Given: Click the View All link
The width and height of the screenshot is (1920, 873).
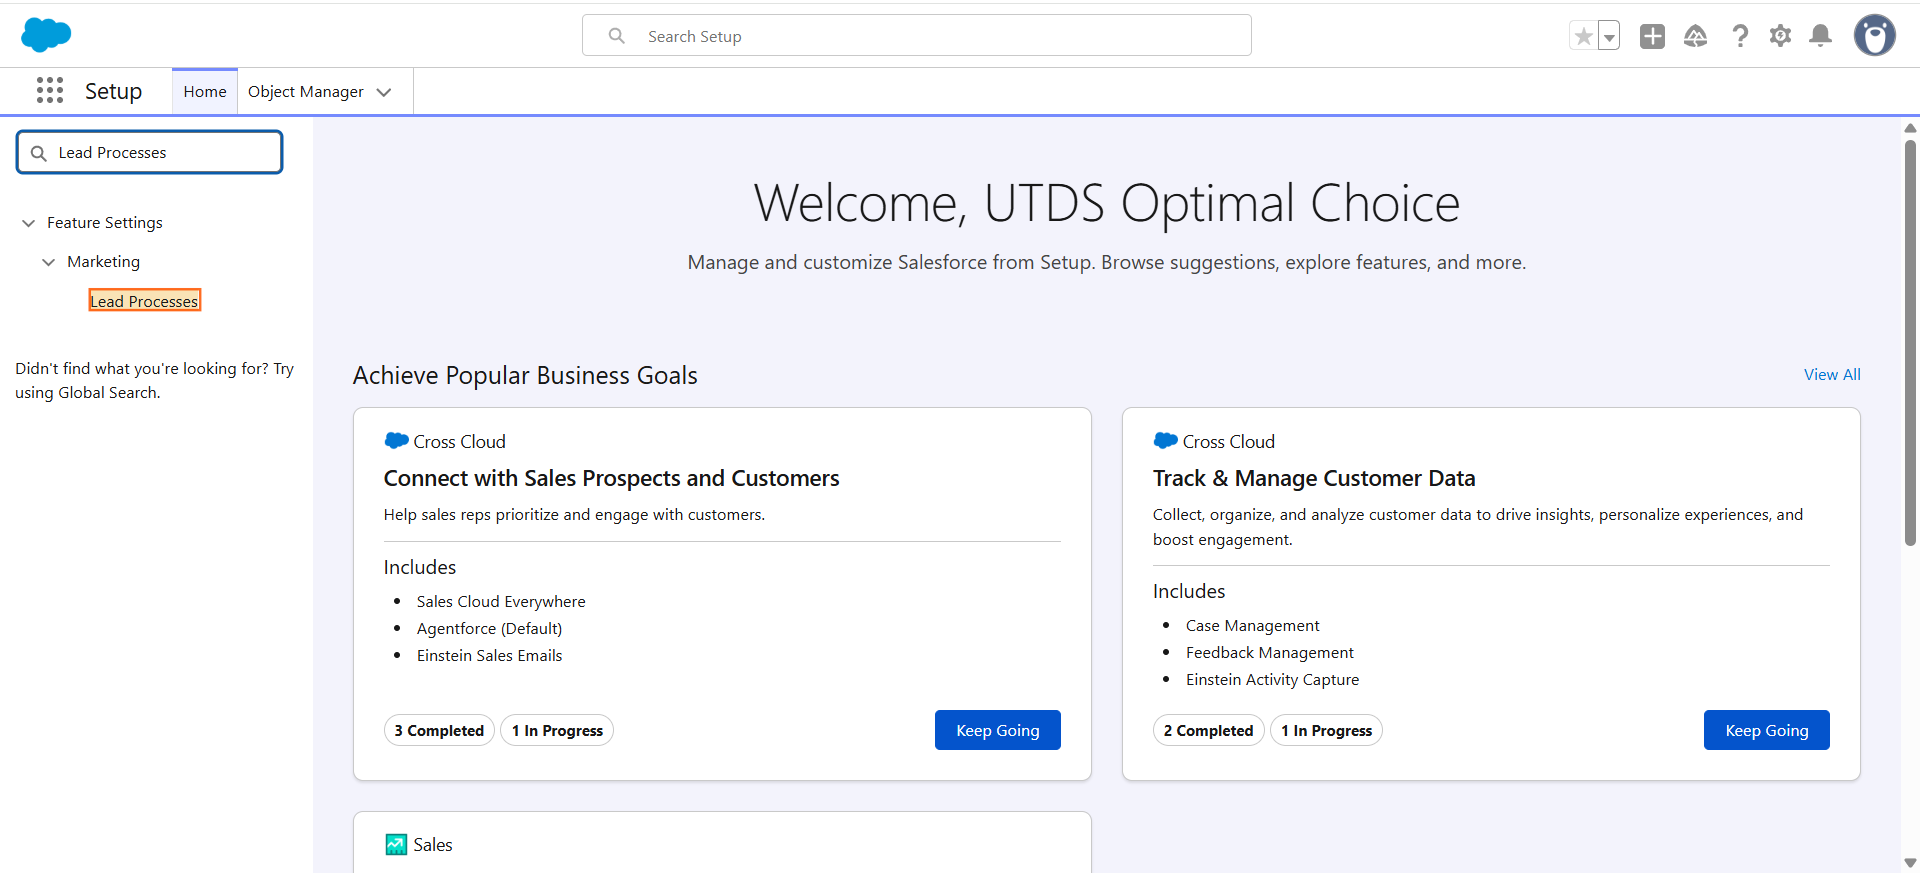Looking at the screenshot, I should (x=1832, y=374).
